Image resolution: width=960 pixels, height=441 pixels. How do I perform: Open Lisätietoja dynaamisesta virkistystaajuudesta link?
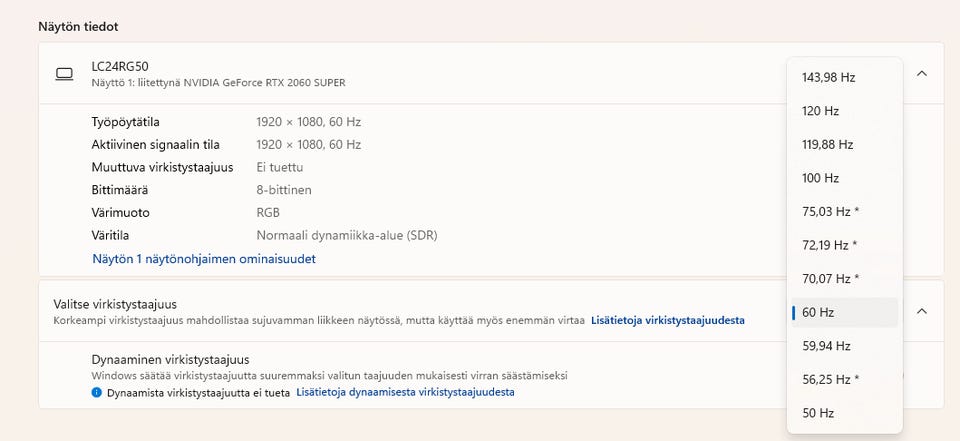pos(405,392)
